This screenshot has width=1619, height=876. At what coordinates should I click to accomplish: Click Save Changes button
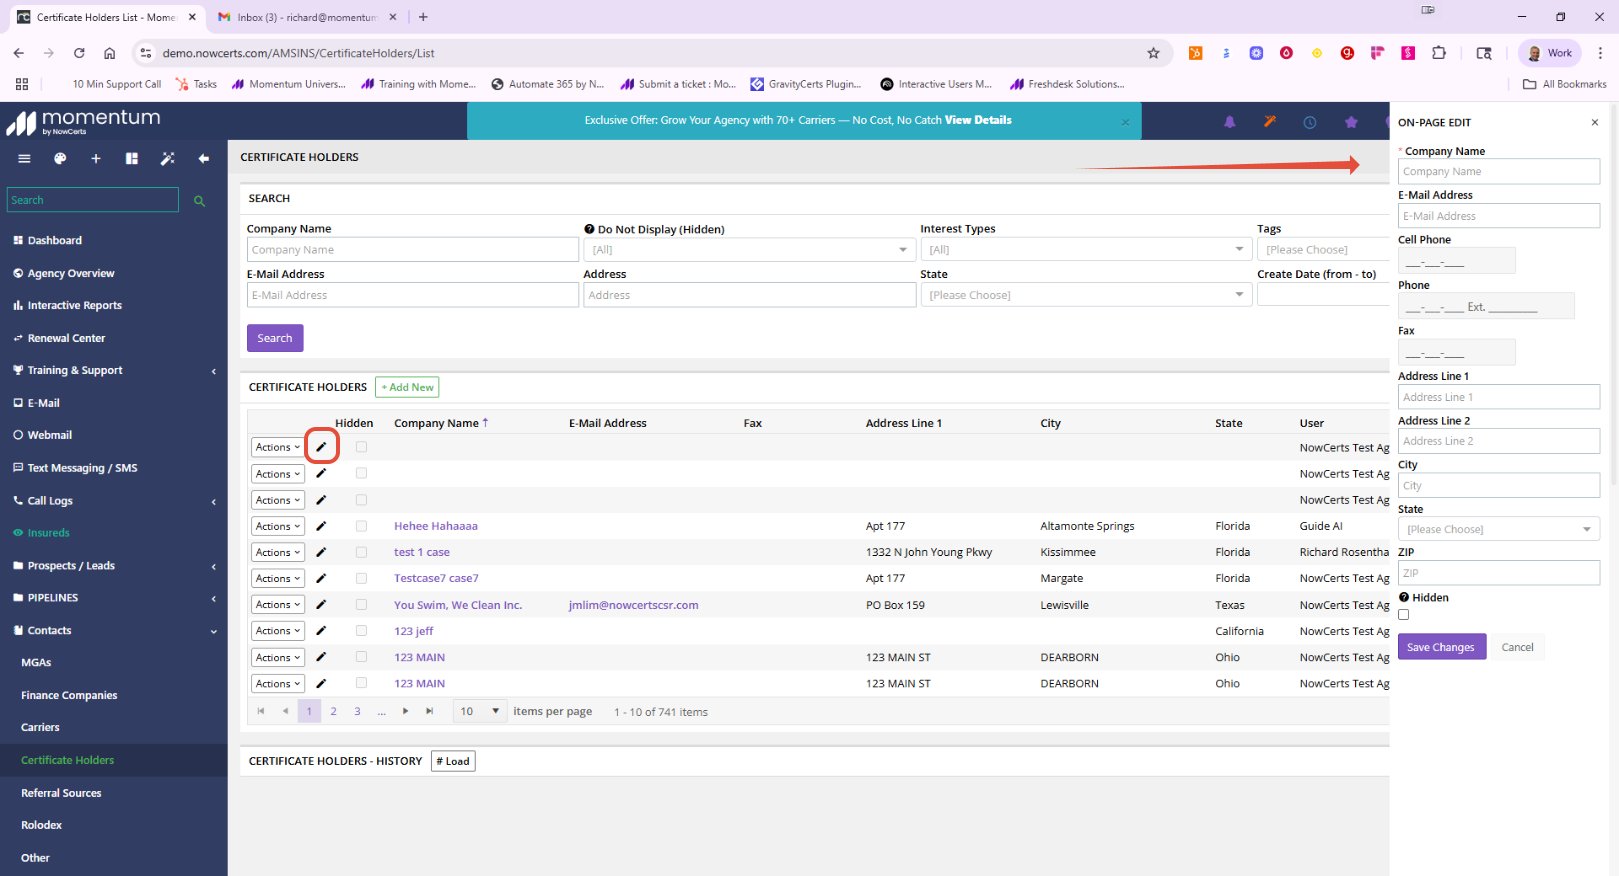1441,647
